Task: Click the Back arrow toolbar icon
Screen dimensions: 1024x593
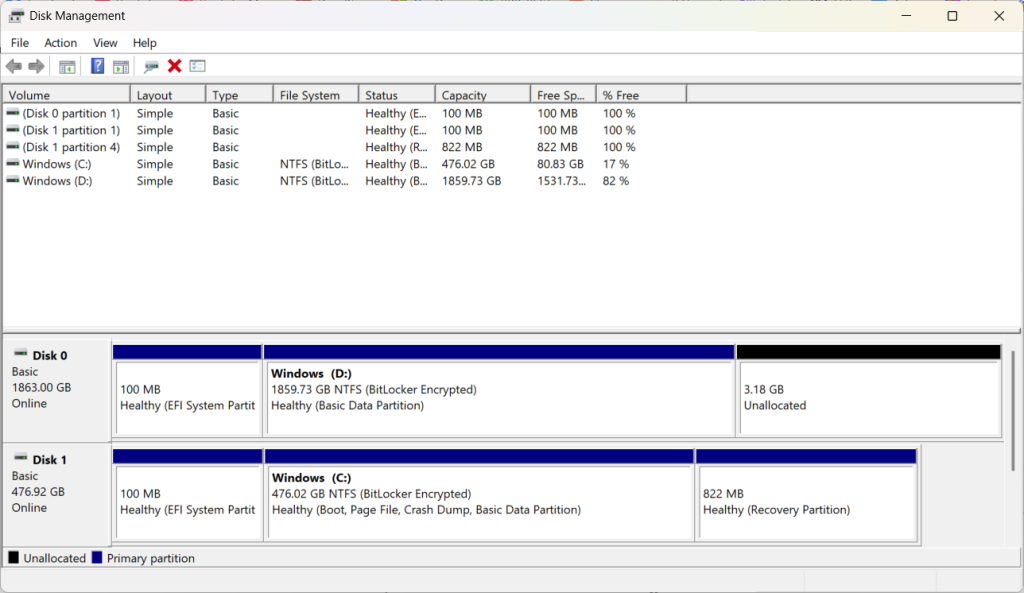Action: (13, 66)
